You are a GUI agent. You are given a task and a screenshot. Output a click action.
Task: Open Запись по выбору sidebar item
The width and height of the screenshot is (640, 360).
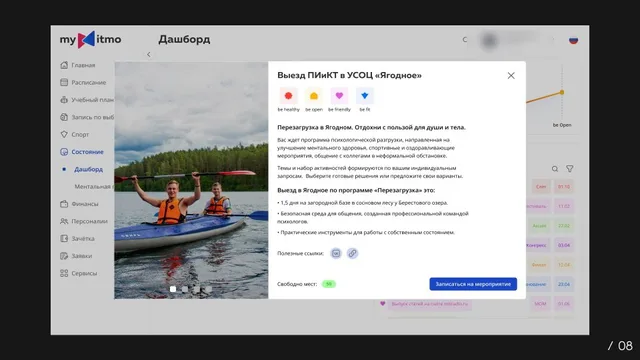click(x=93, y=117)
